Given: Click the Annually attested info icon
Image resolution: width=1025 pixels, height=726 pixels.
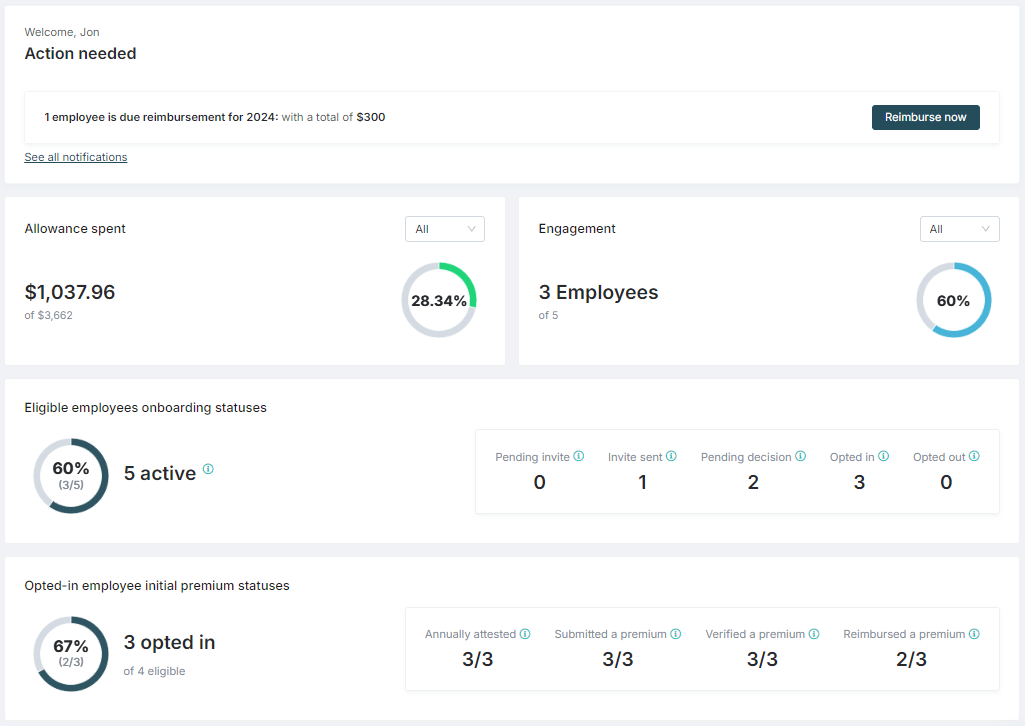Looking at the screenshot, I should coord(526,633).
